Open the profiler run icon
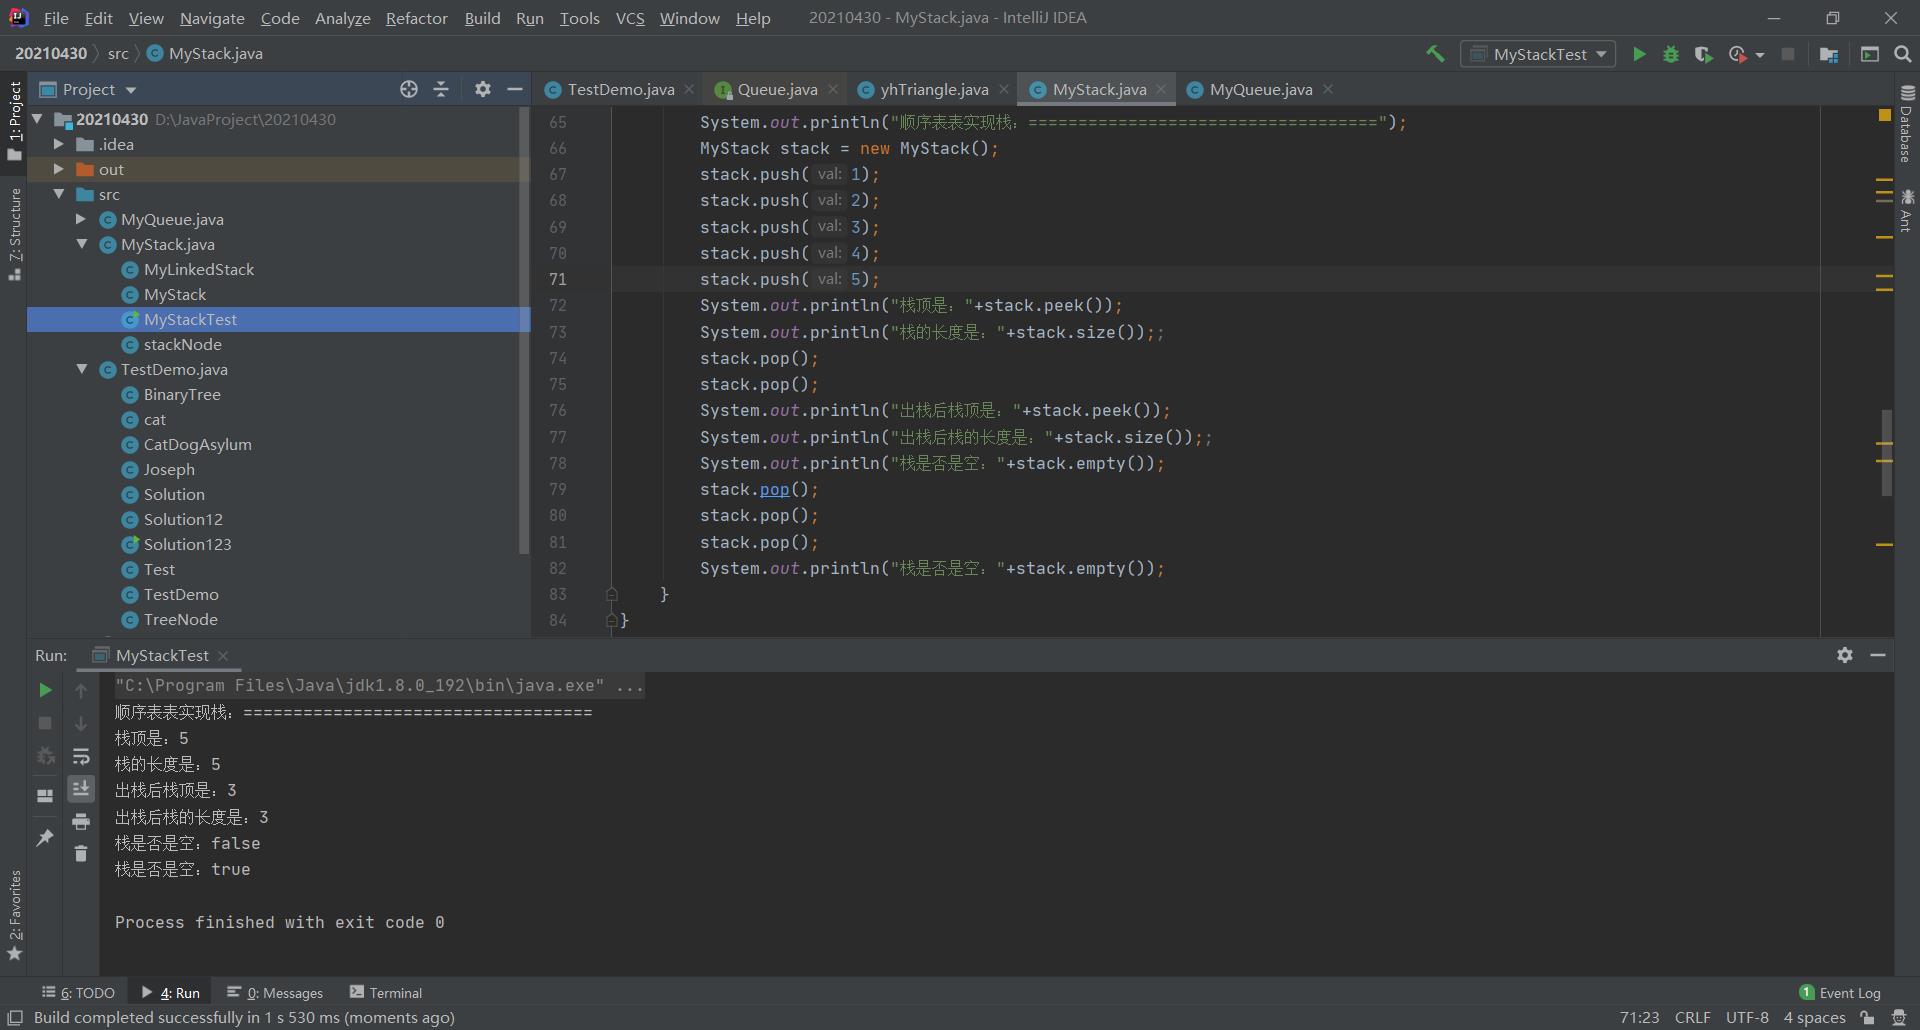Viewport: 1920px width, 1030px height. (1738, 54)
